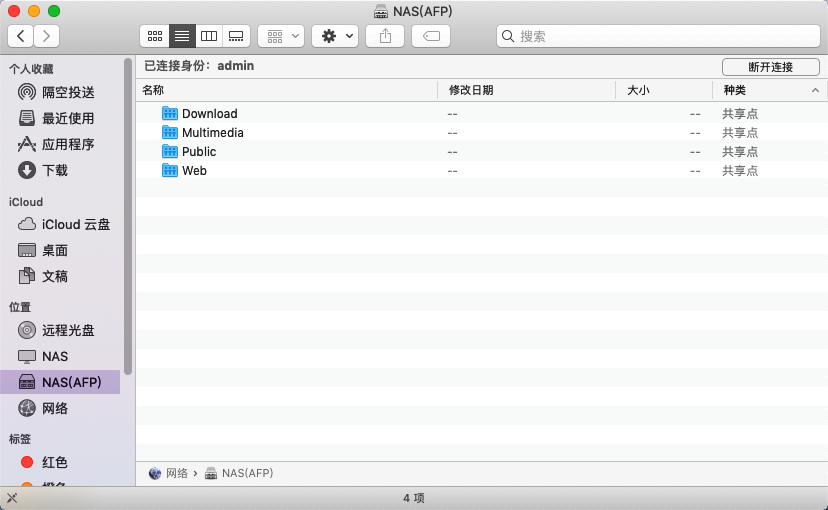The image size is (828, 510).
Task: Click the Share toolbar button
Action: pos(385,36)
